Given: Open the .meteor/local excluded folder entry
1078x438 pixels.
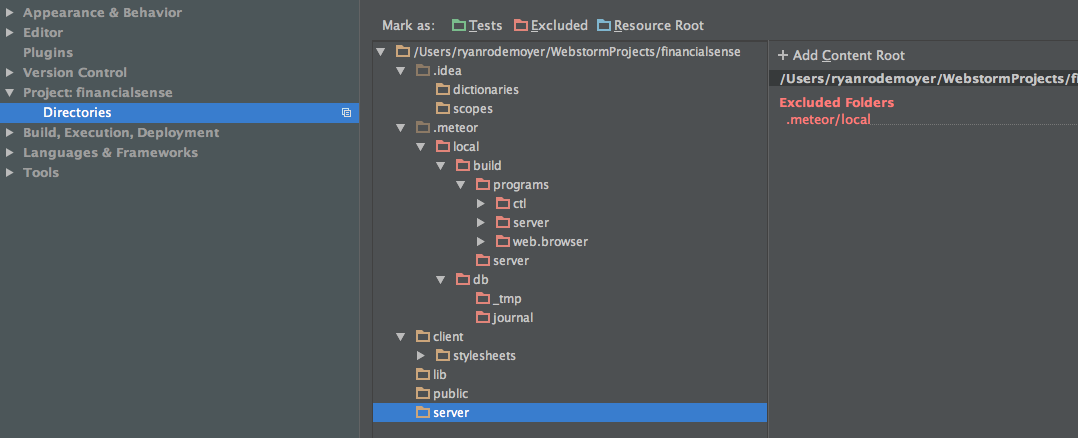Looking at the screenshot, I should (x=828, y=120).
